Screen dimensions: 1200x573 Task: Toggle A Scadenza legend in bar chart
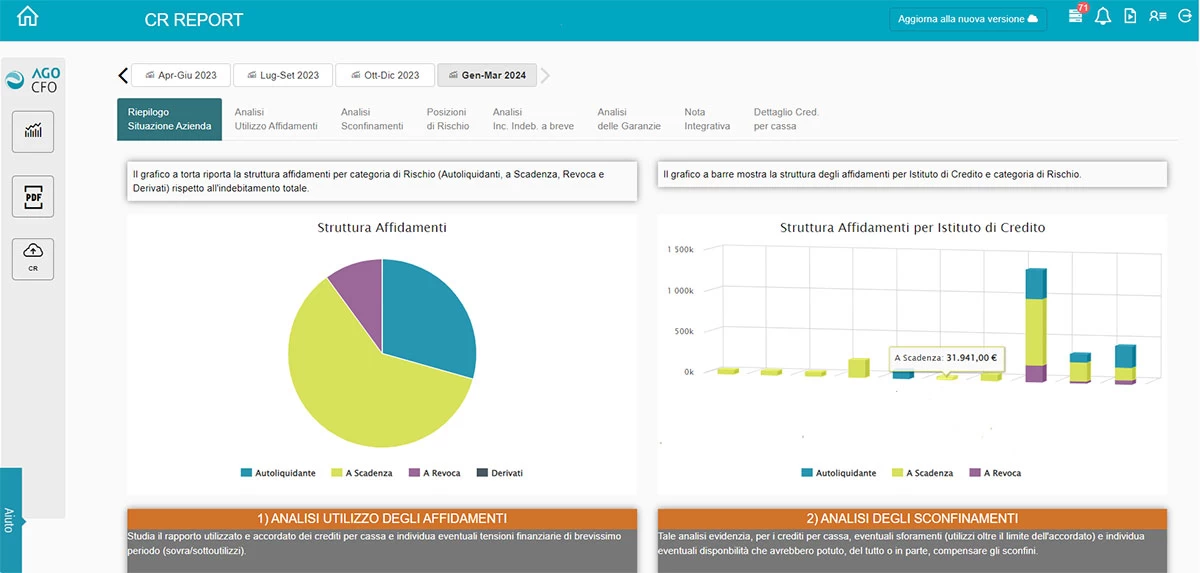[922, 473]
